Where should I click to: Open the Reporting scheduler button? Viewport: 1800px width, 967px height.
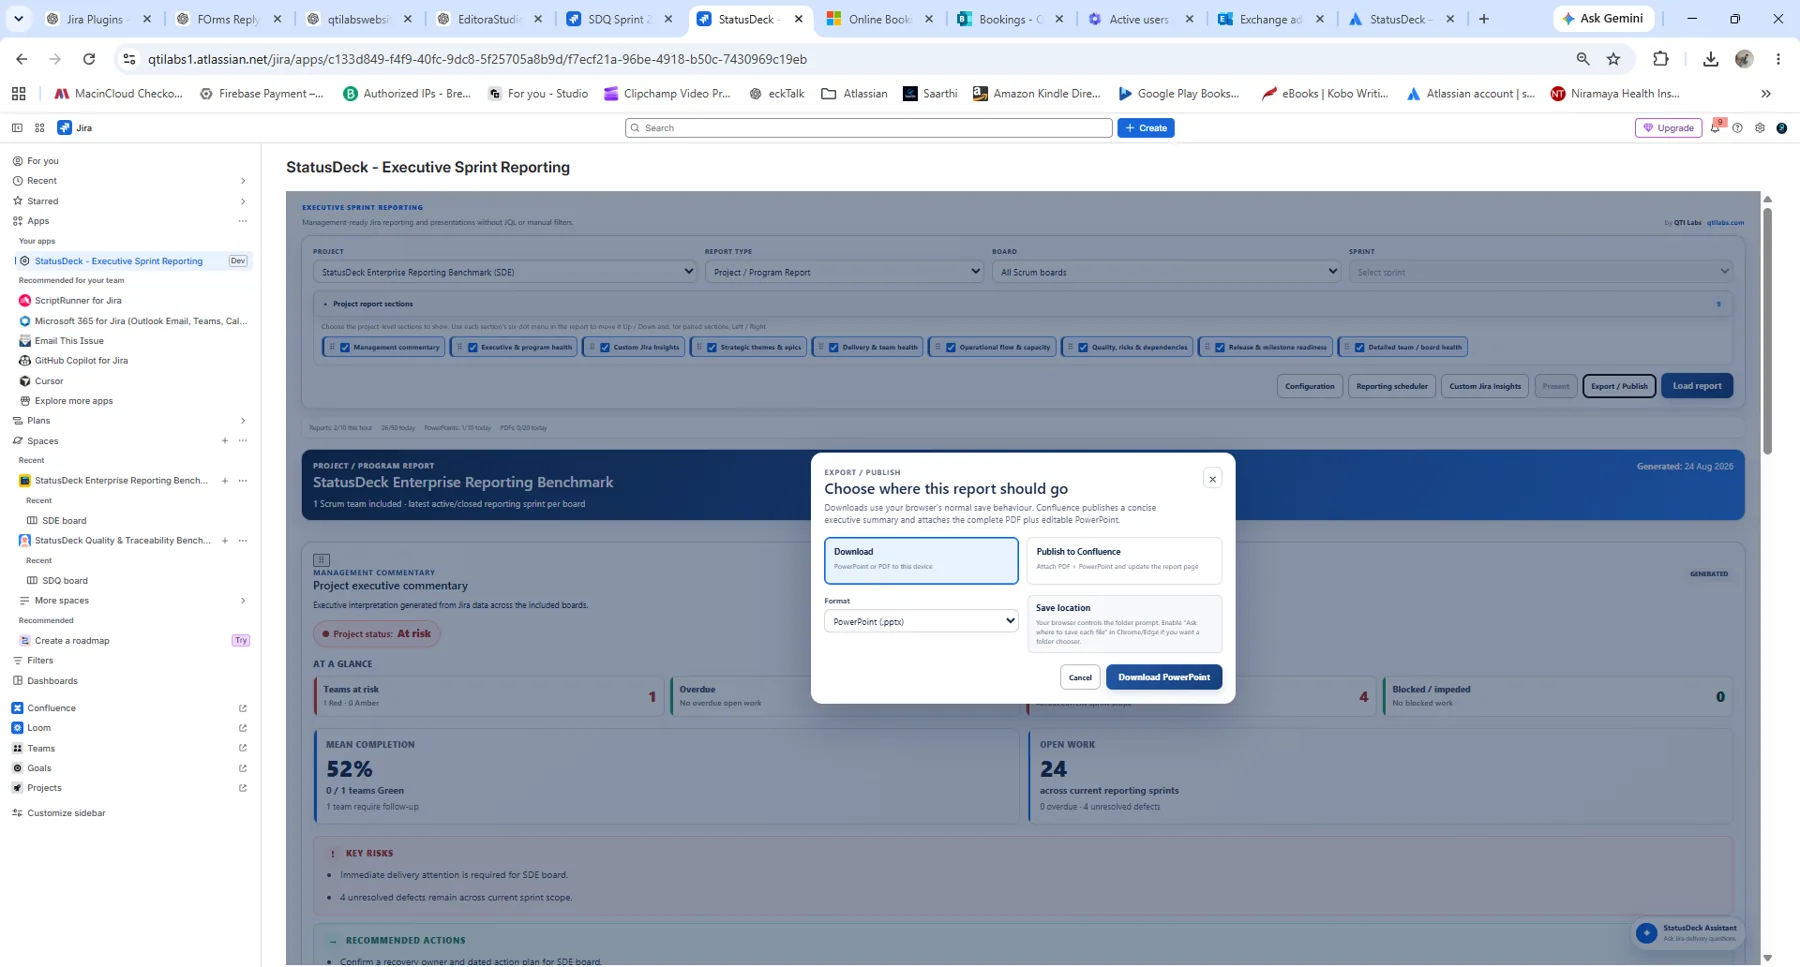point(1391,386)
